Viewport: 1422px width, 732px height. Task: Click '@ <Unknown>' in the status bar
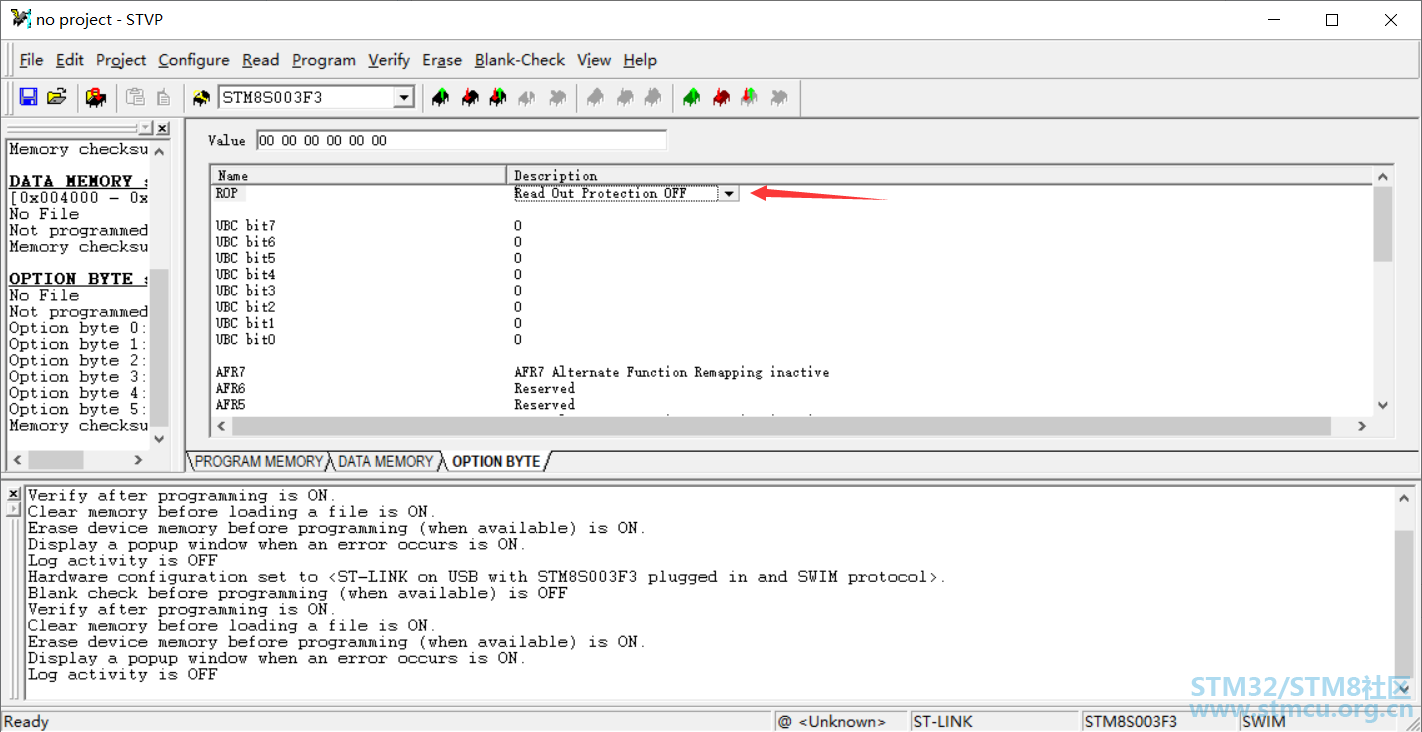831,721
